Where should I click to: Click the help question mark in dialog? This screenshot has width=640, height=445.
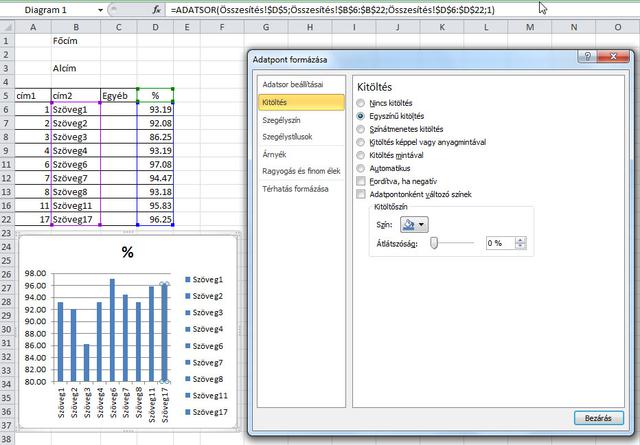(587, 56)
